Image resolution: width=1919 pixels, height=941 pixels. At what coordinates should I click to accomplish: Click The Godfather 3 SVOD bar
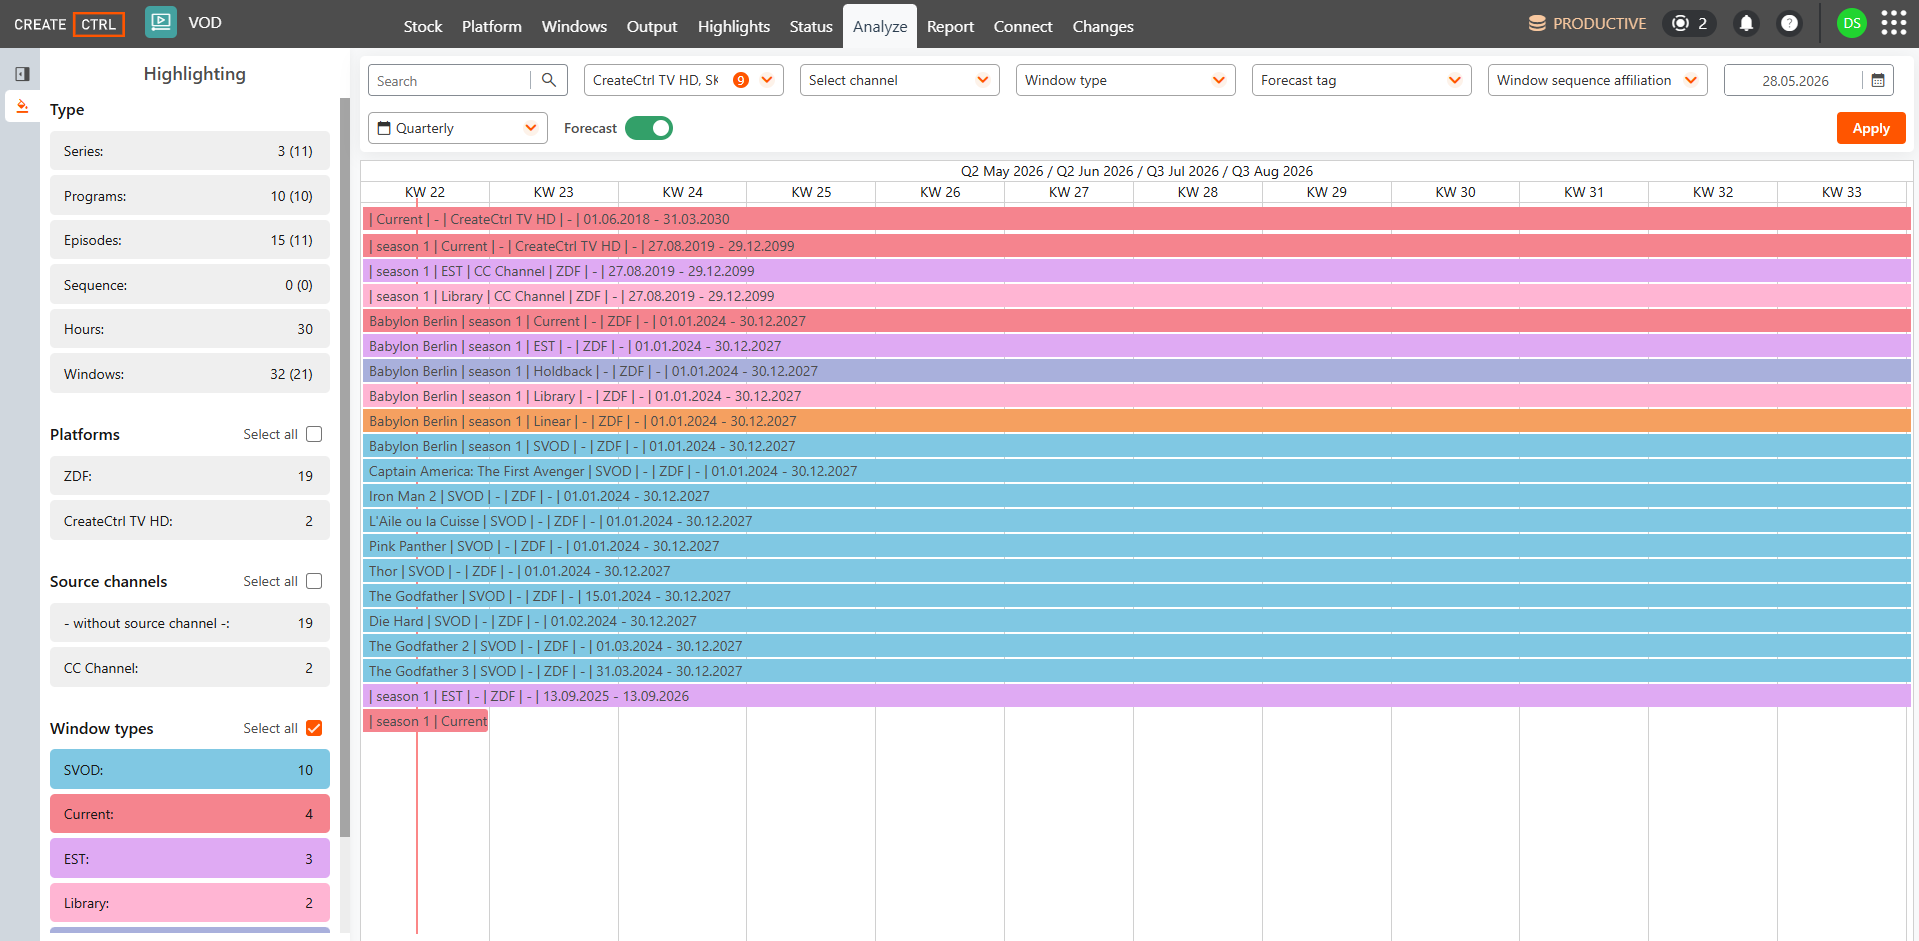click(1137, 671)
